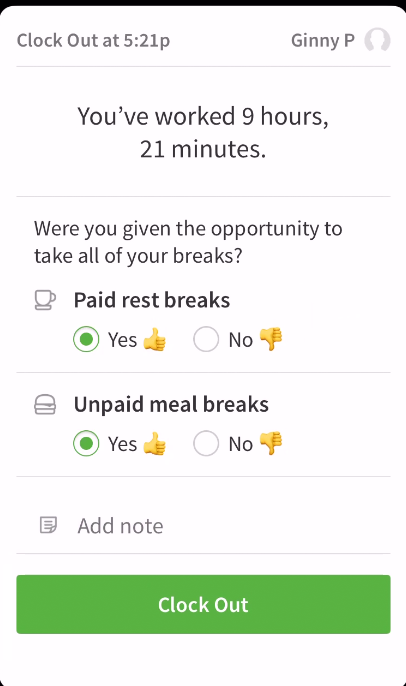Viewport: 406px width, 686px height.
Task: Tap thumbs down emoji under Paid rest breaks
Action: [271, 340]
